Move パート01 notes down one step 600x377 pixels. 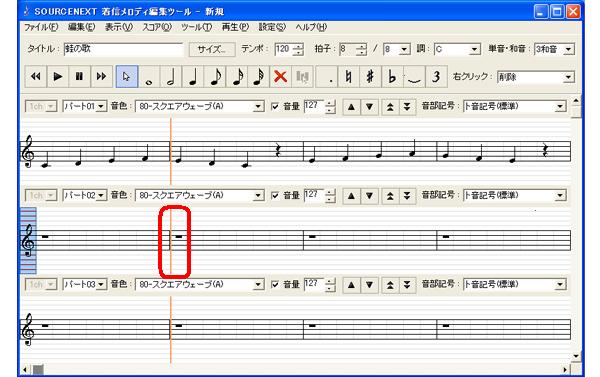369,107
